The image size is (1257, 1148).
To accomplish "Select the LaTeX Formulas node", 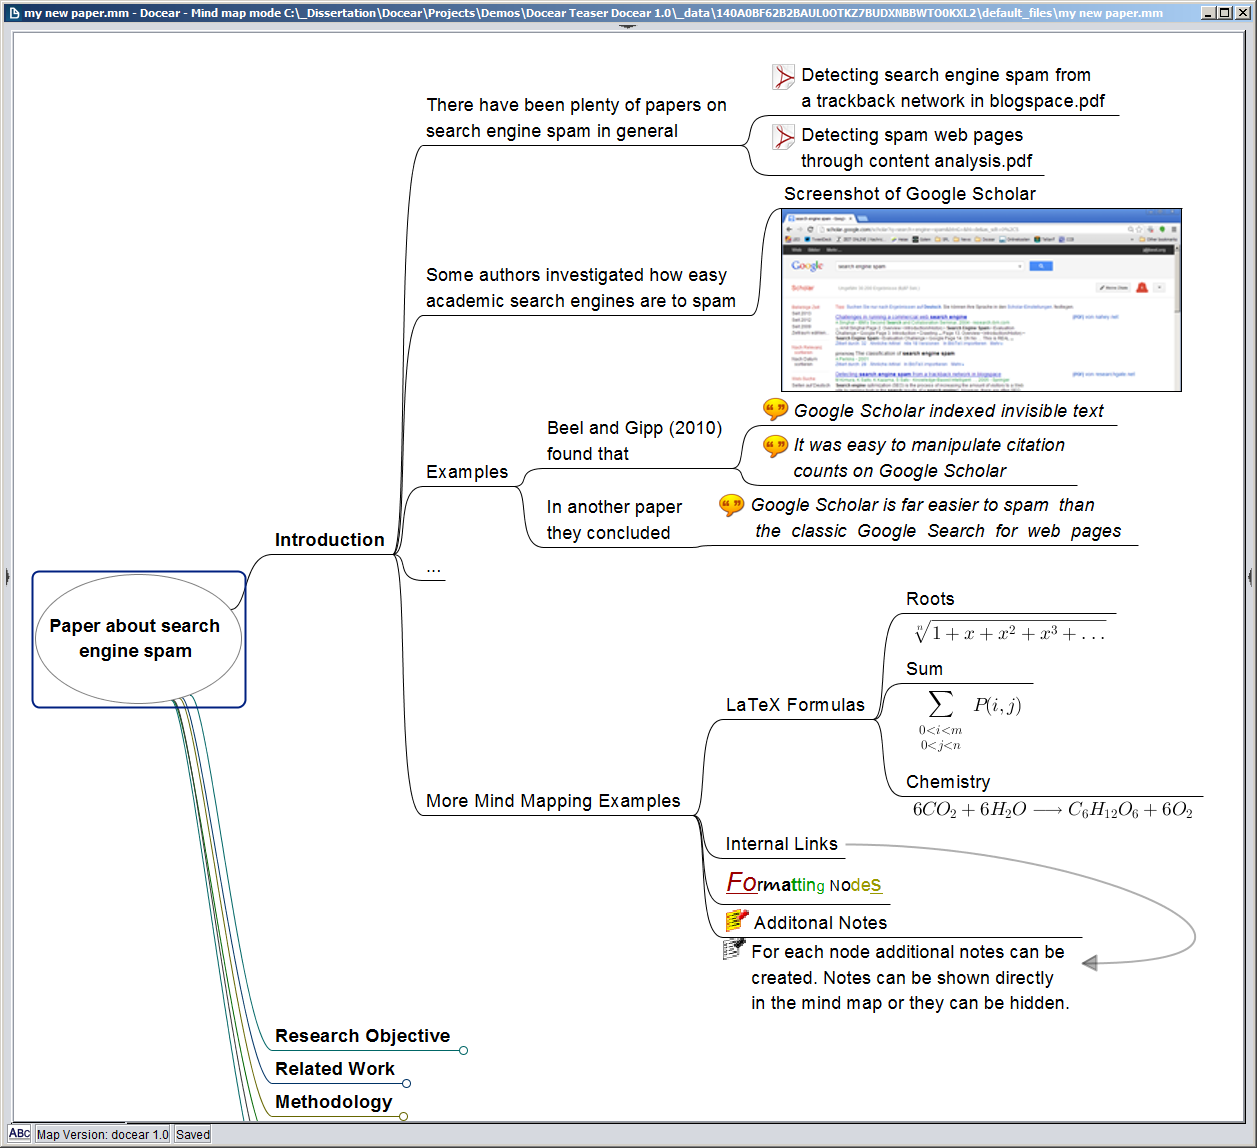I will click(794, 705).
